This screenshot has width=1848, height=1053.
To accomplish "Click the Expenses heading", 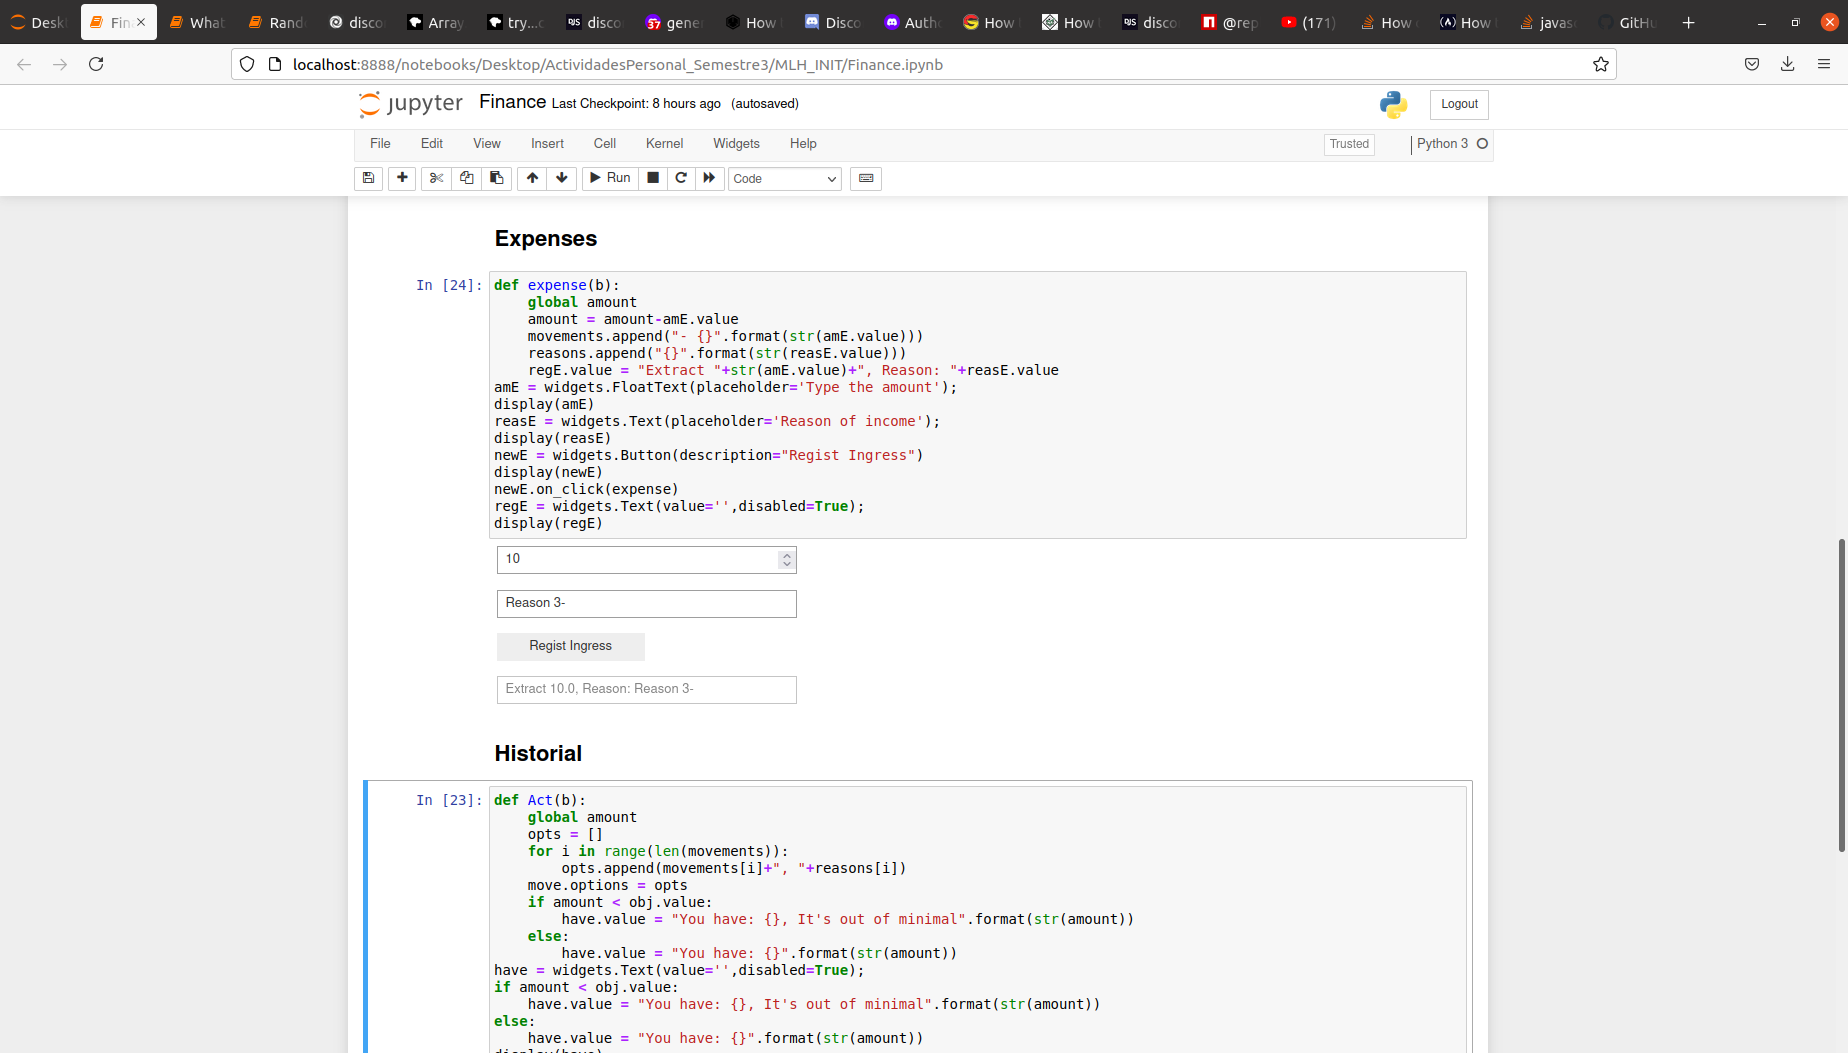I will (546, 239).
